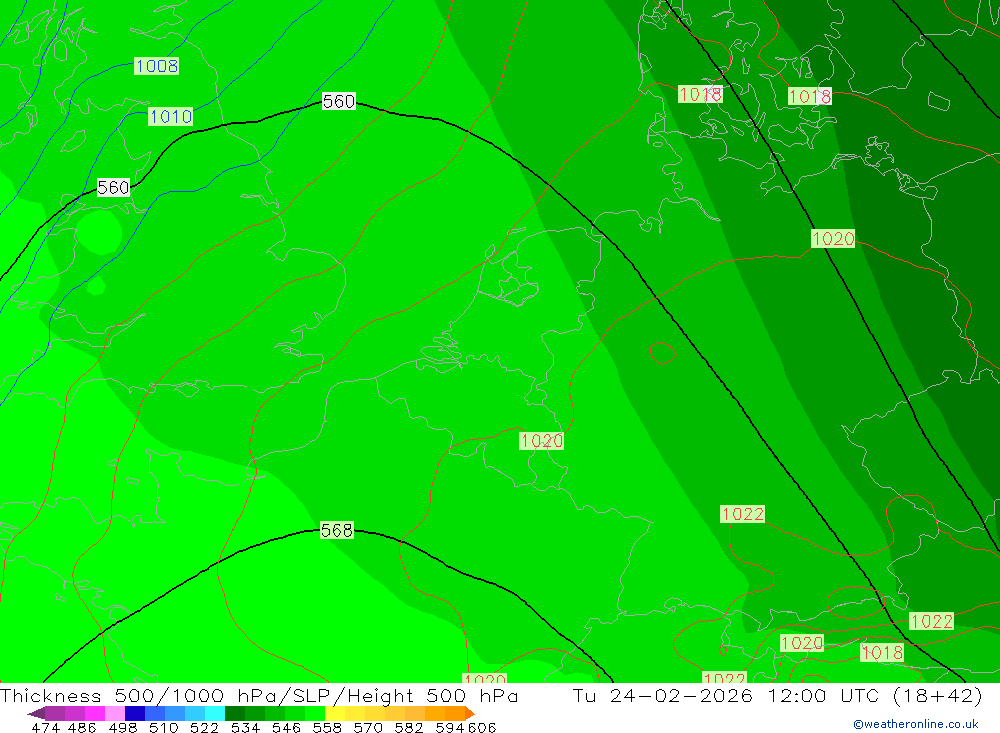
Task: Click the (18+42) forecast run text
Action: (938, 696)
